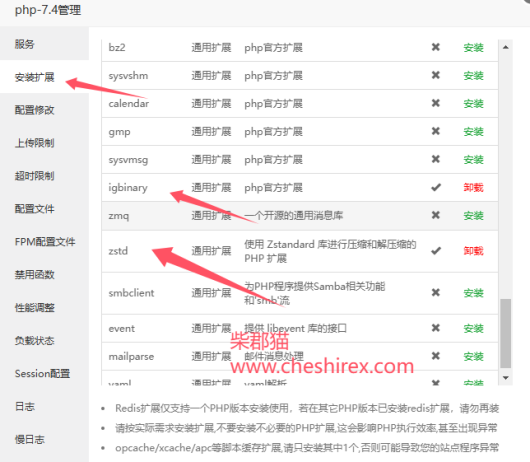
Task: Open 配置修改 settings tab
Action: coord(44,110)
